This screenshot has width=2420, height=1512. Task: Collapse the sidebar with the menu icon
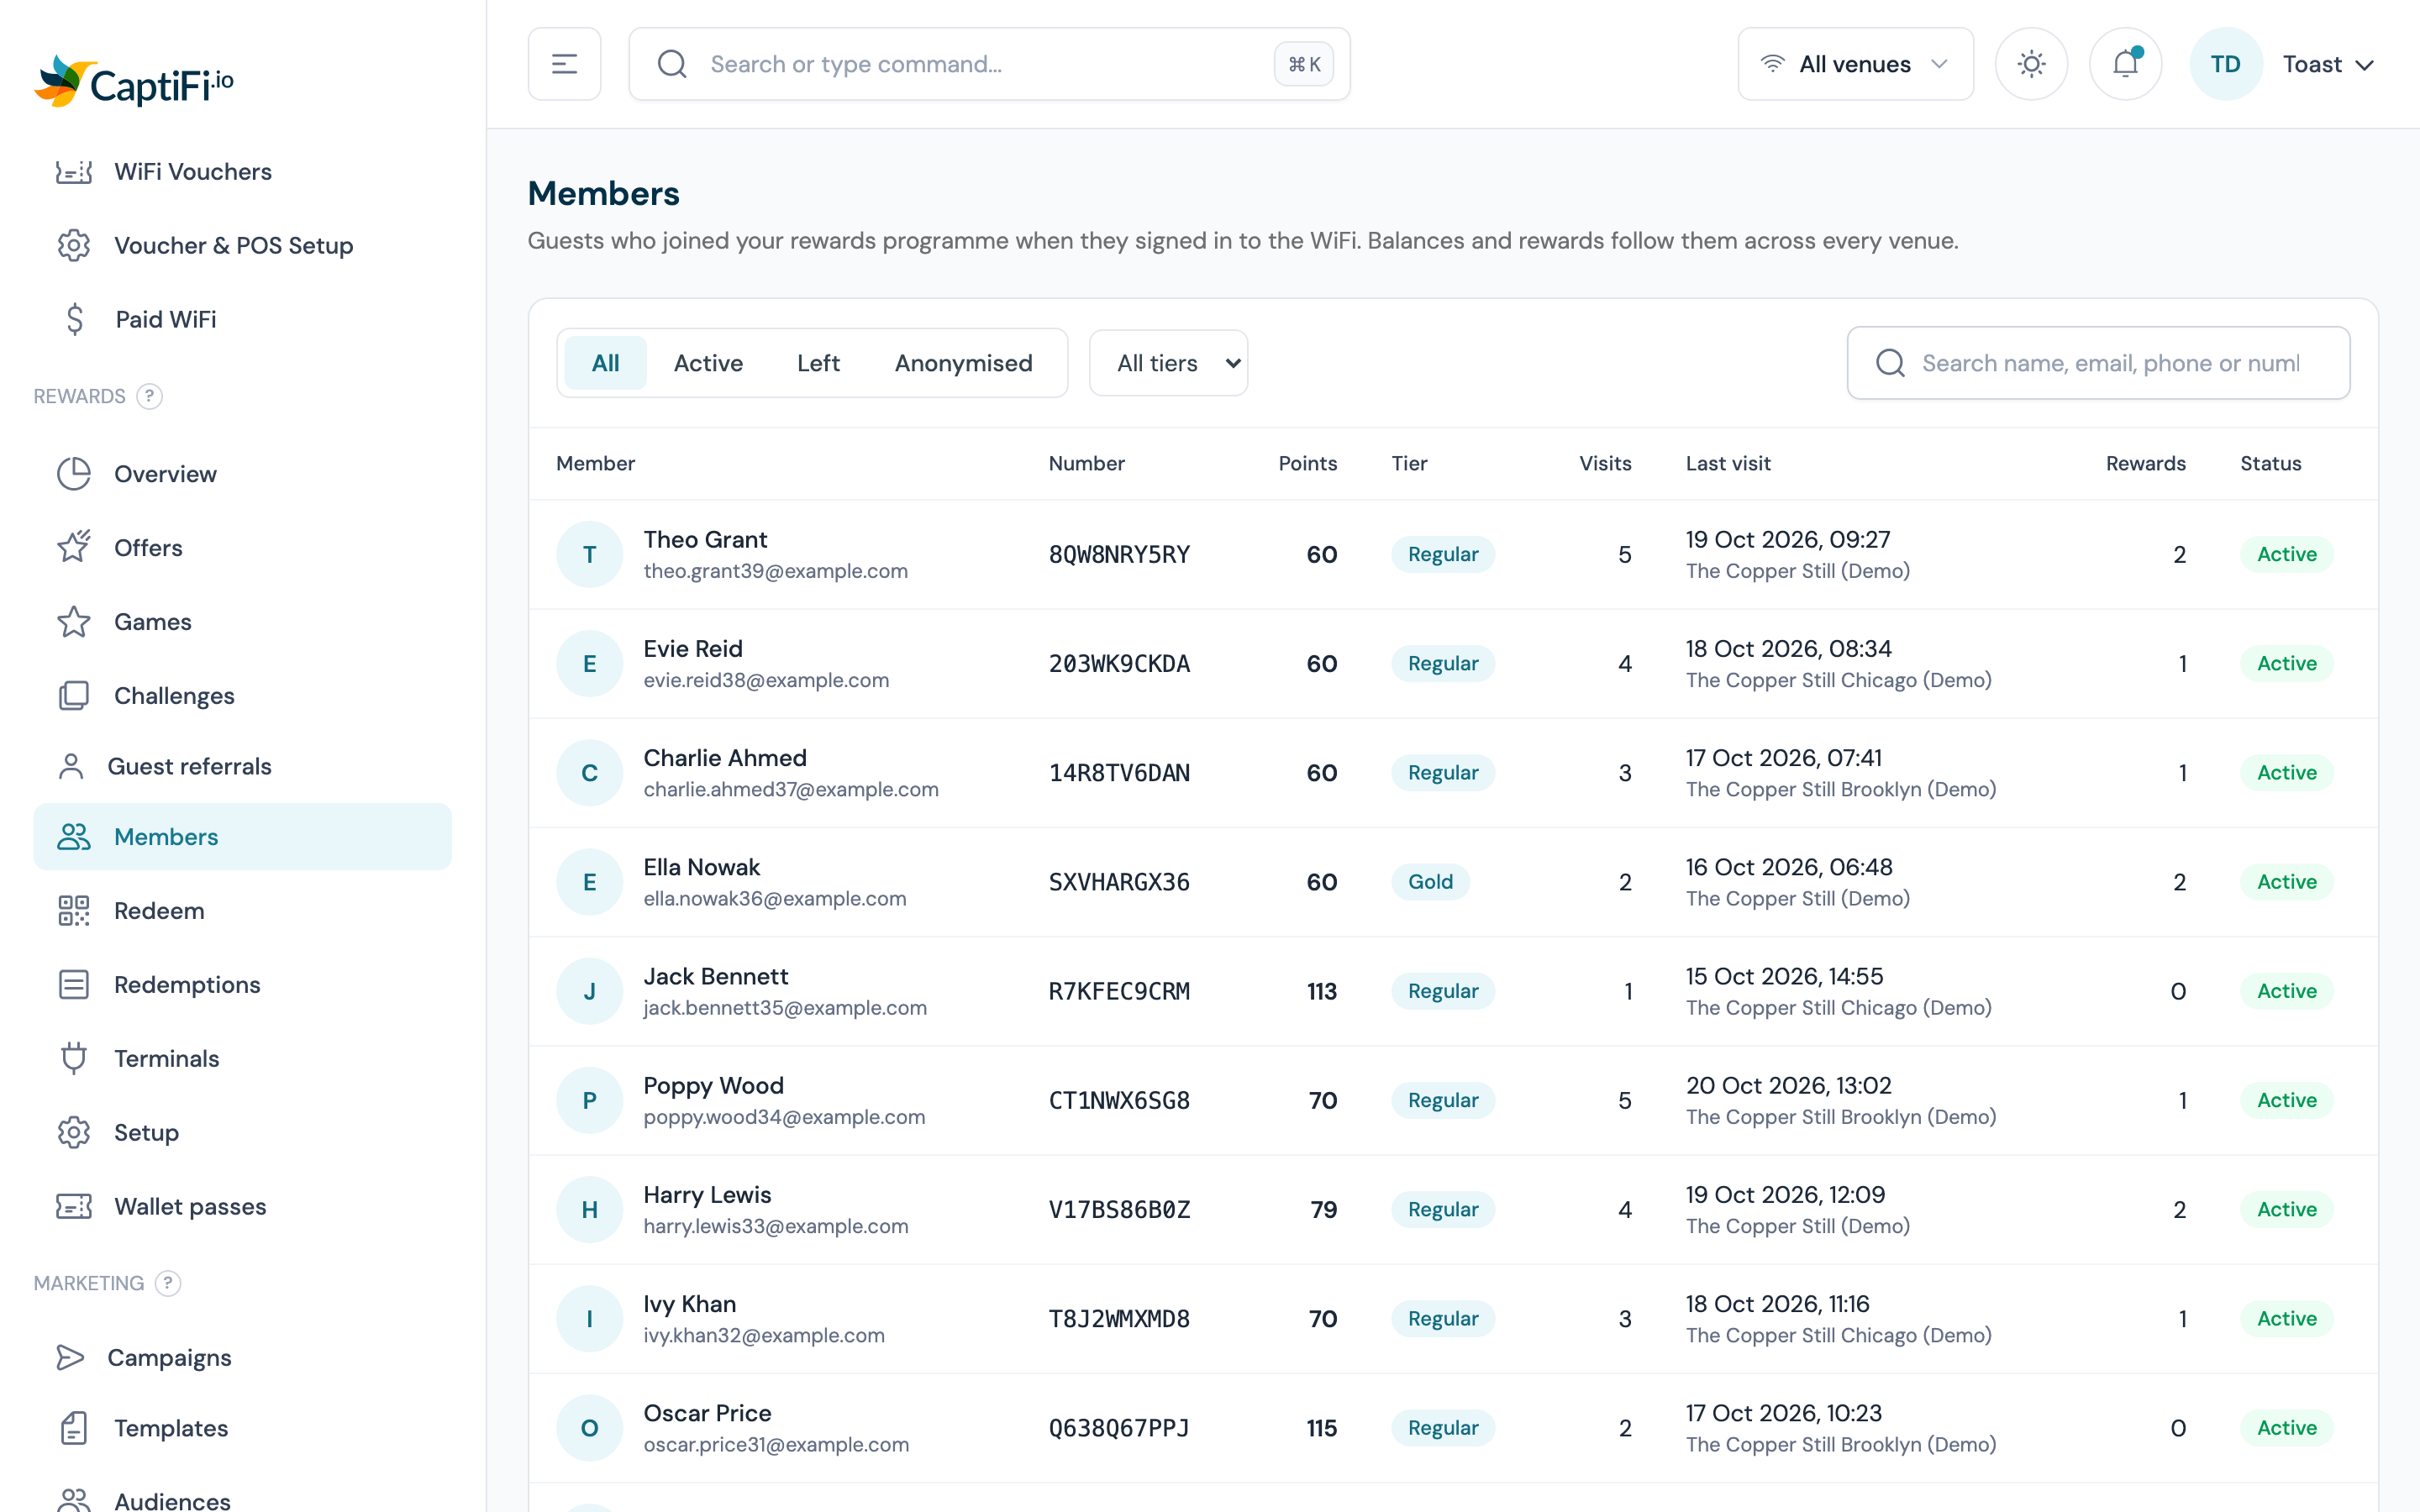(x=564, y=64)
